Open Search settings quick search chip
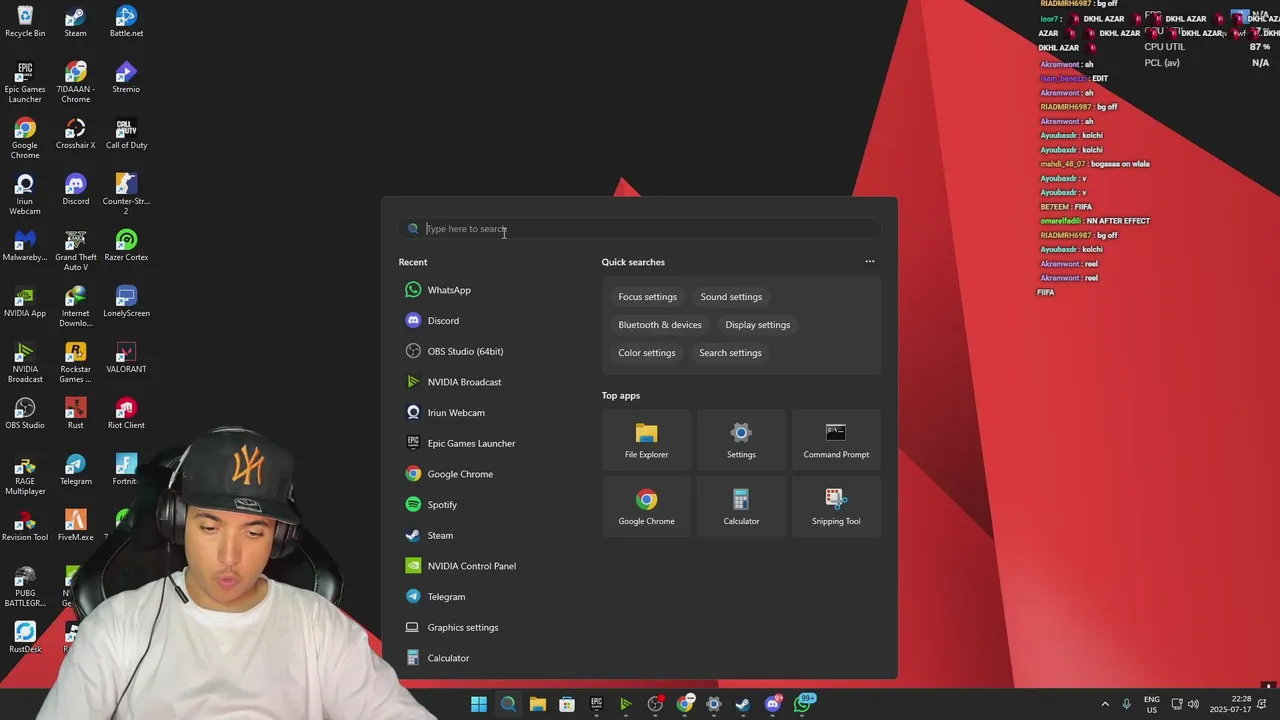Image resolution: width=1280 pixels, height=720 pixels. [730, 353]
